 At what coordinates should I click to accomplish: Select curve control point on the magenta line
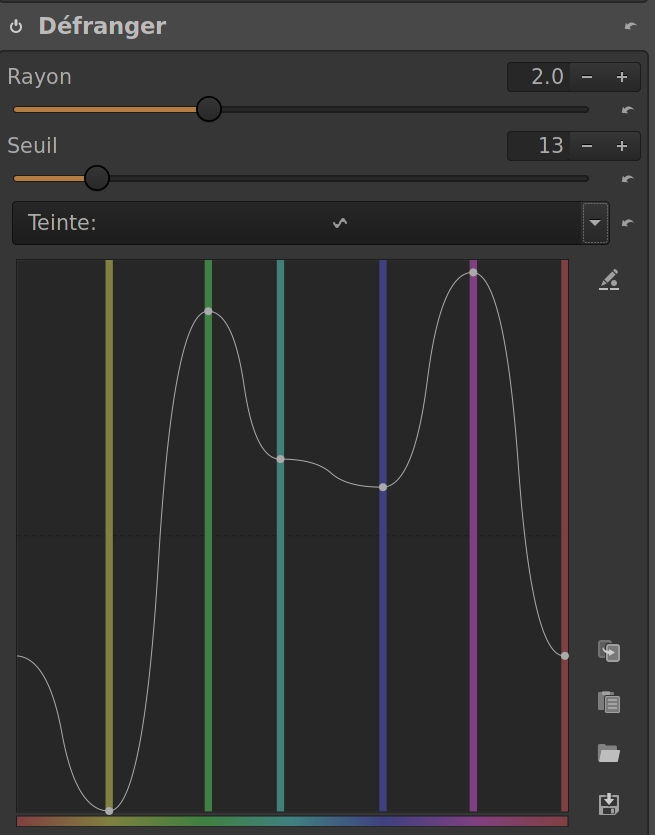[x=473, y=272]
